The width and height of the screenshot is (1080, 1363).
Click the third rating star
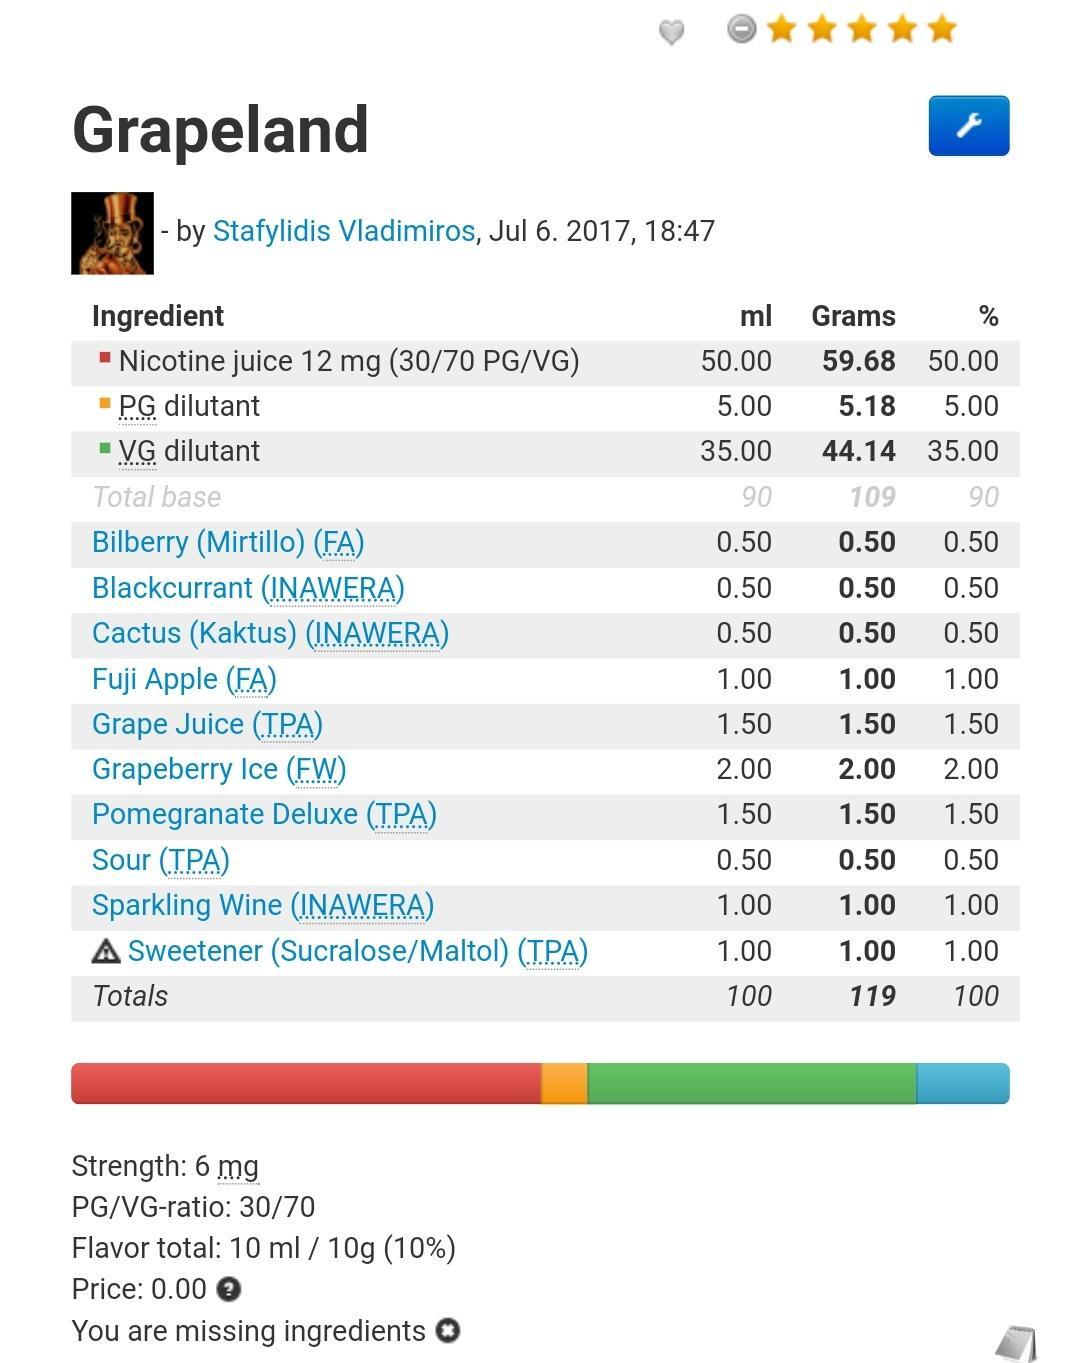point(862,29)
